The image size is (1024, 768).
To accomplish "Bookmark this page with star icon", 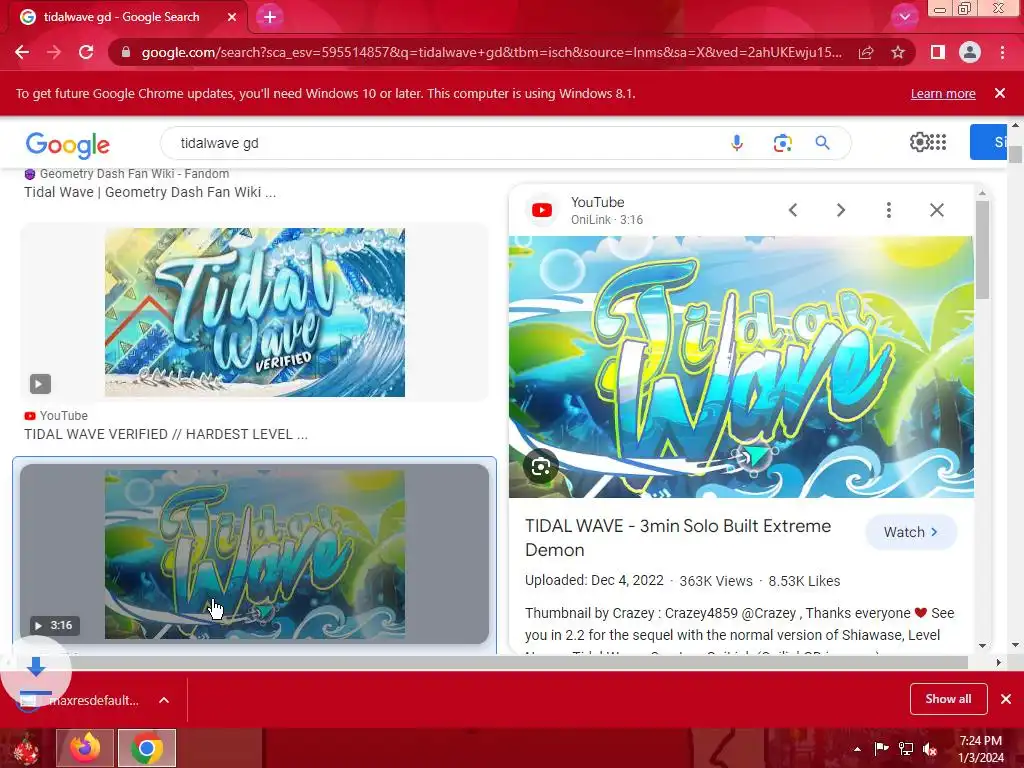I will (898, 52).
